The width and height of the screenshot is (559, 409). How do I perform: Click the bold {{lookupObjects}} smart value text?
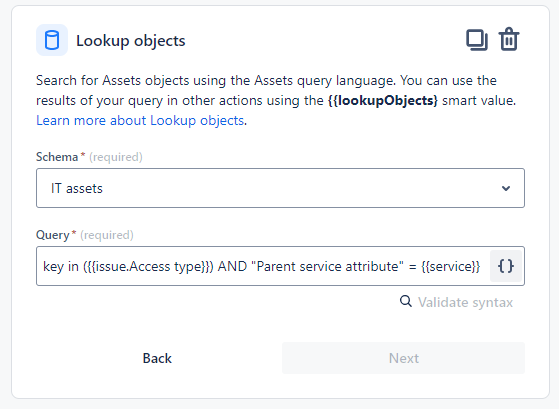383,101
